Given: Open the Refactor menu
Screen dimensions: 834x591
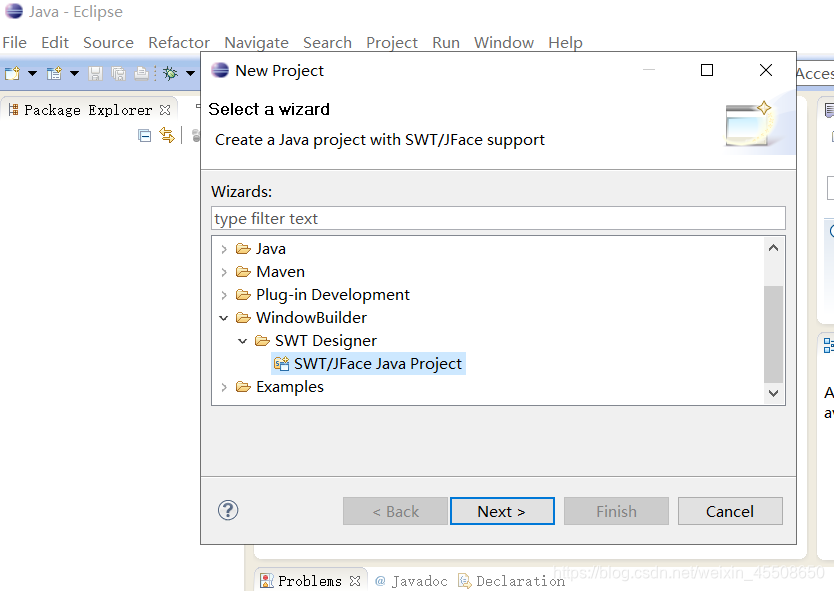Looking at the screenshot, I should click(x=179, y=43).
